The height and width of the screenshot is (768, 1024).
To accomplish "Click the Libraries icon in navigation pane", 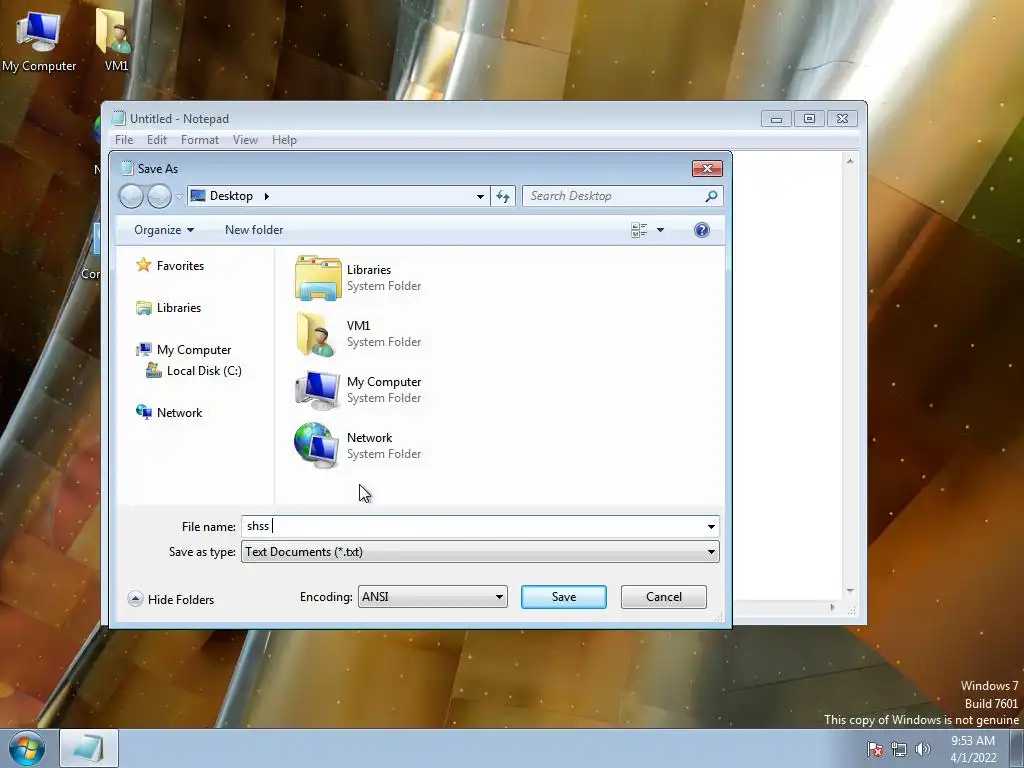I will point(144,308).
